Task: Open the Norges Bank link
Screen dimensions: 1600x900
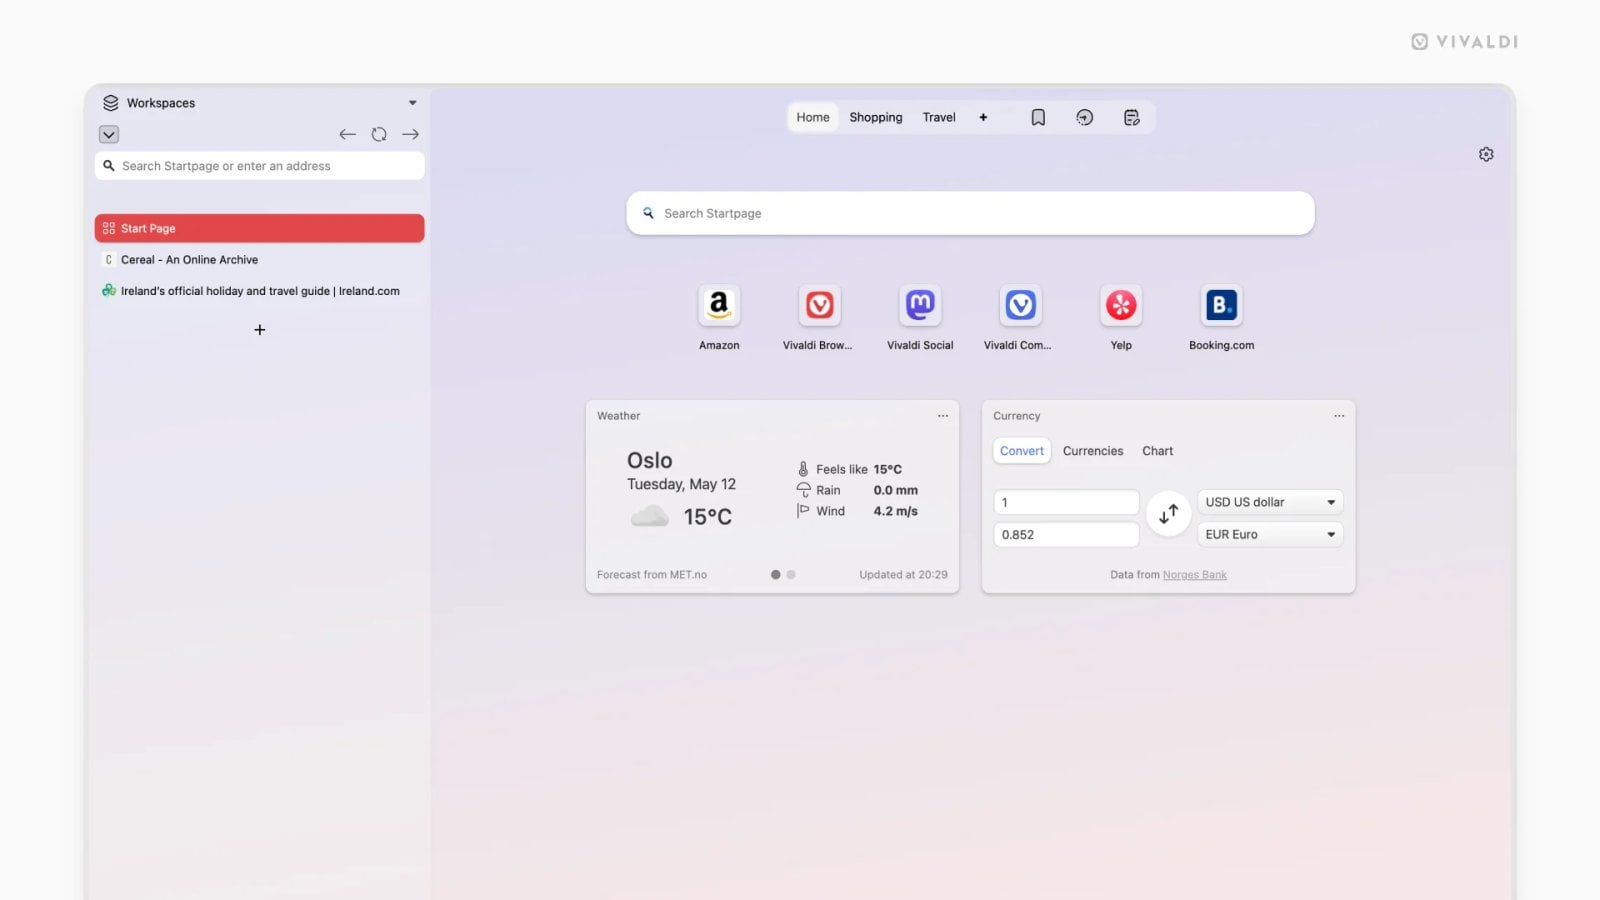Action: [x=1195, y=575]
